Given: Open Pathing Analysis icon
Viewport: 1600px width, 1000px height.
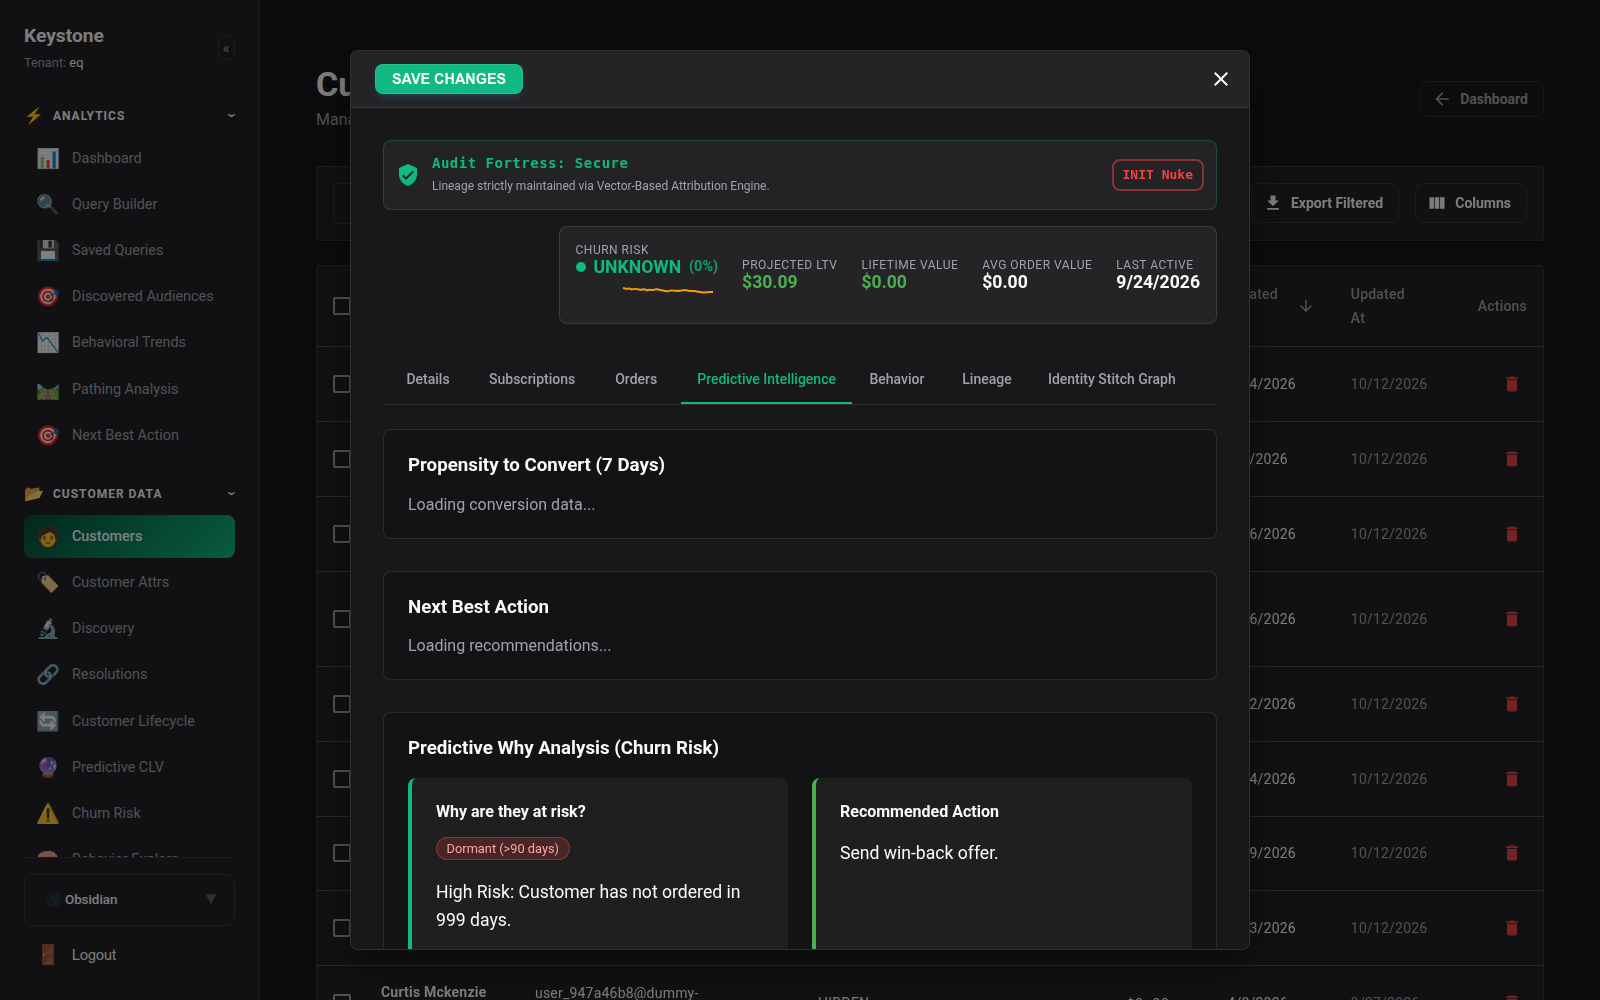Looking at the screenshot, I should (47, 389).
